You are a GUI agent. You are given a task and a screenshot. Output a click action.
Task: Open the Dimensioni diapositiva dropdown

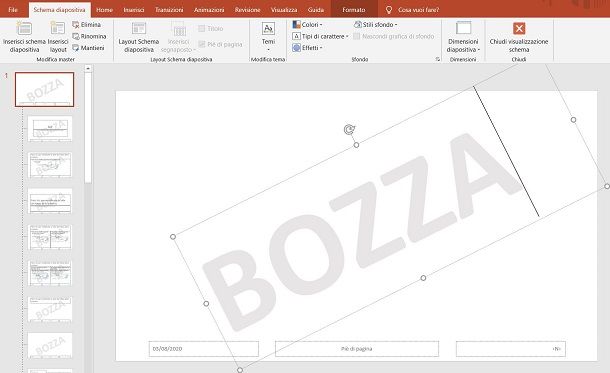[463, 37]
